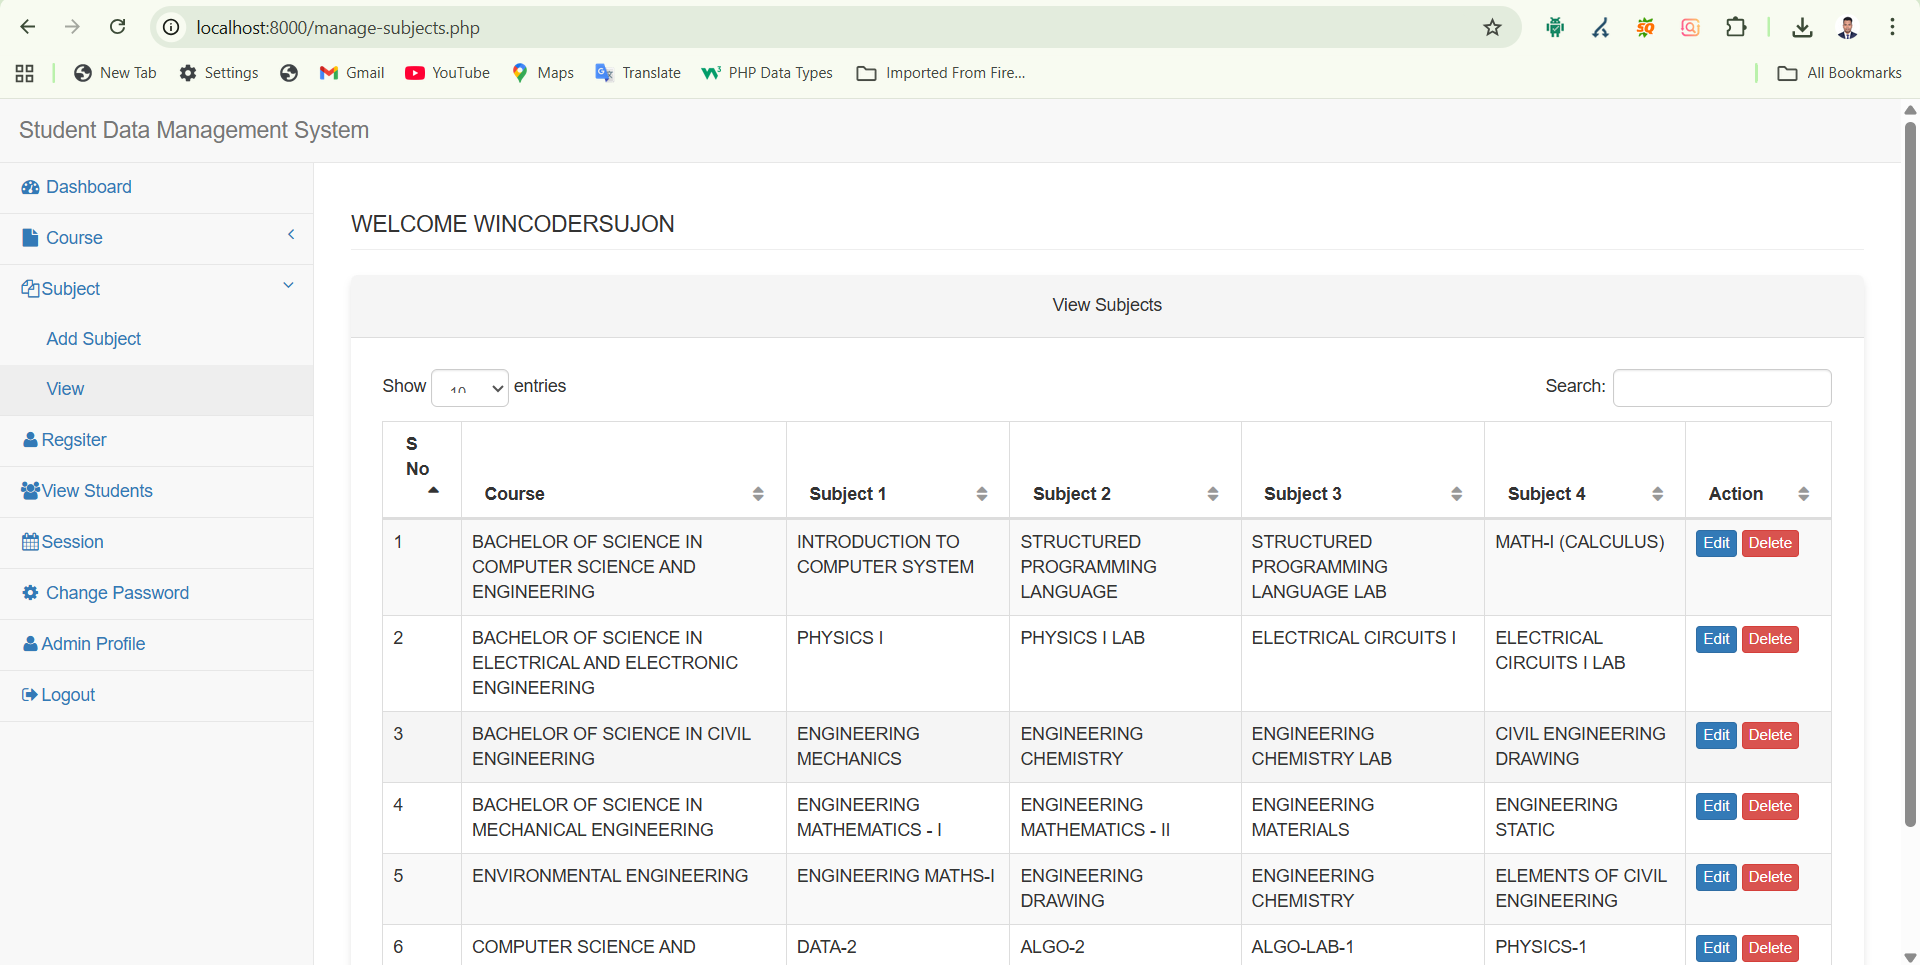
Task: Expand the Course sidebar menu chevron
Action: (291, 235)
